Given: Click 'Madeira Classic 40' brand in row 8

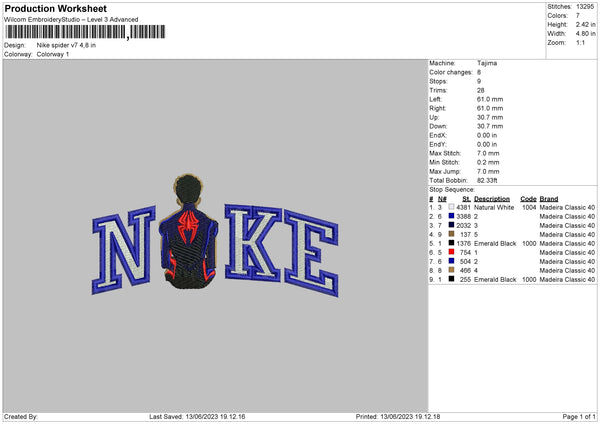Looking at the screenshot, I should click(567, 270).
